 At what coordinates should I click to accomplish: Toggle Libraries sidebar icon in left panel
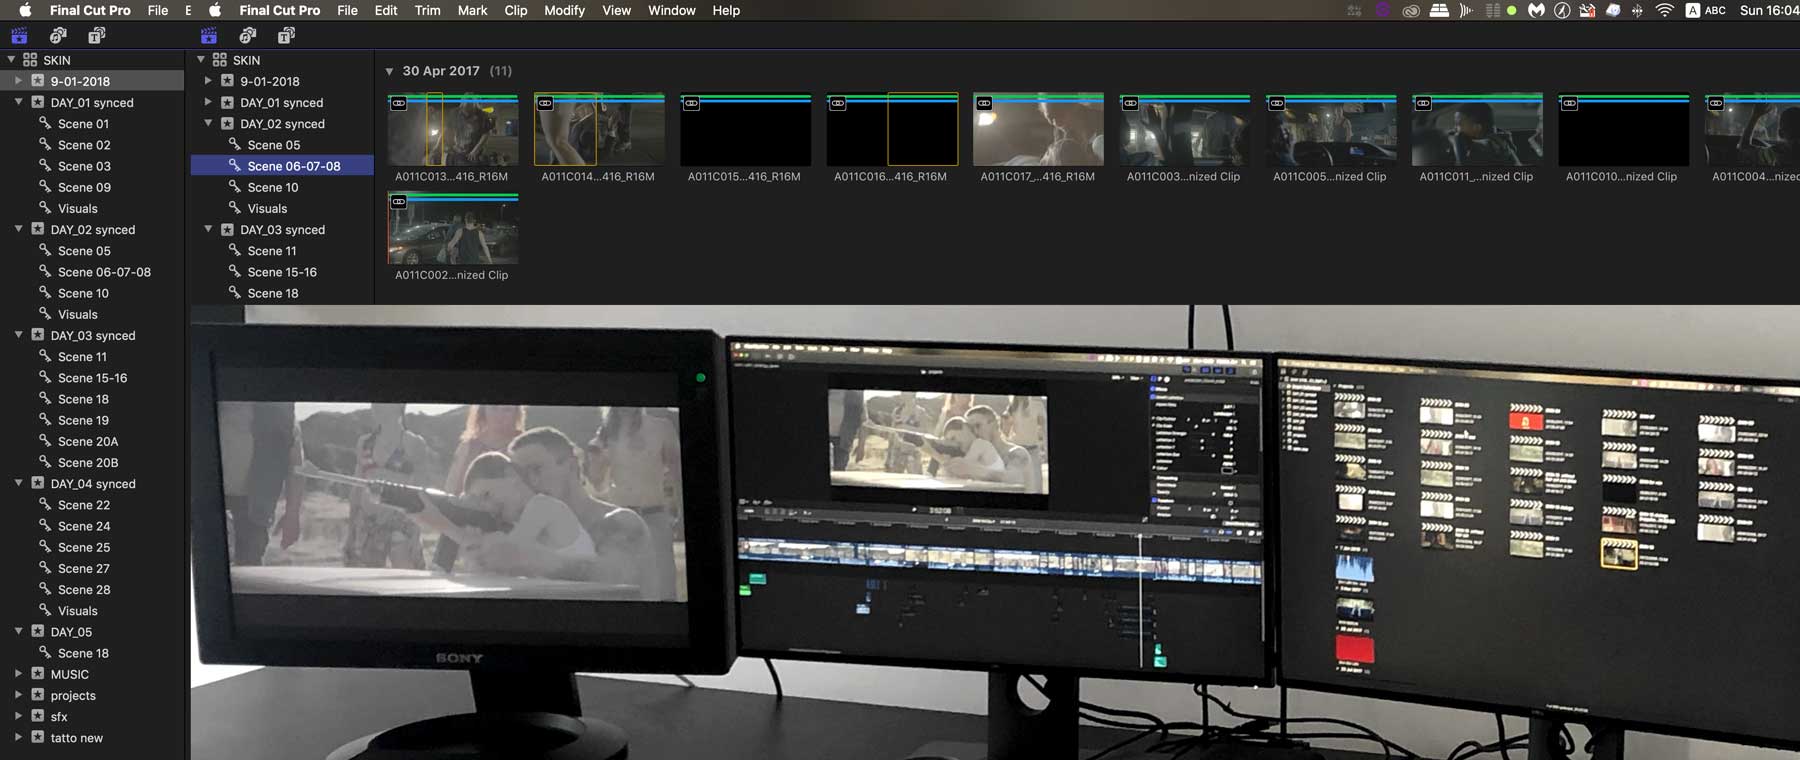pos(19,35)
